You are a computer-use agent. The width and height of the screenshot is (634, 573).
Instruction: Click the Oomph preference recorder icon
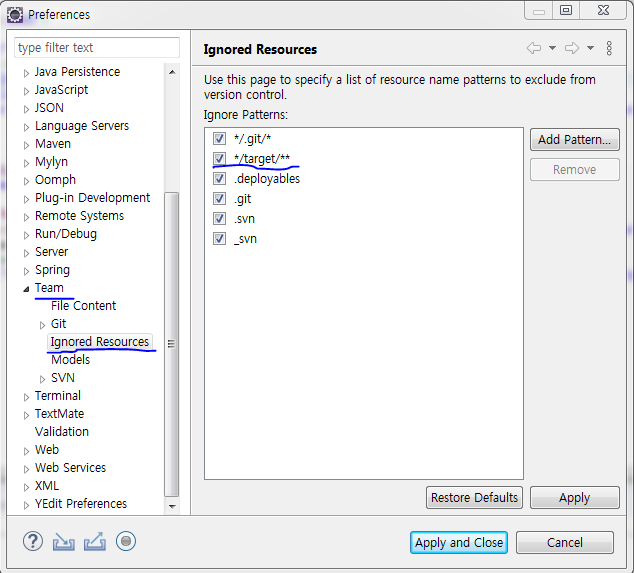coord(126,541)
